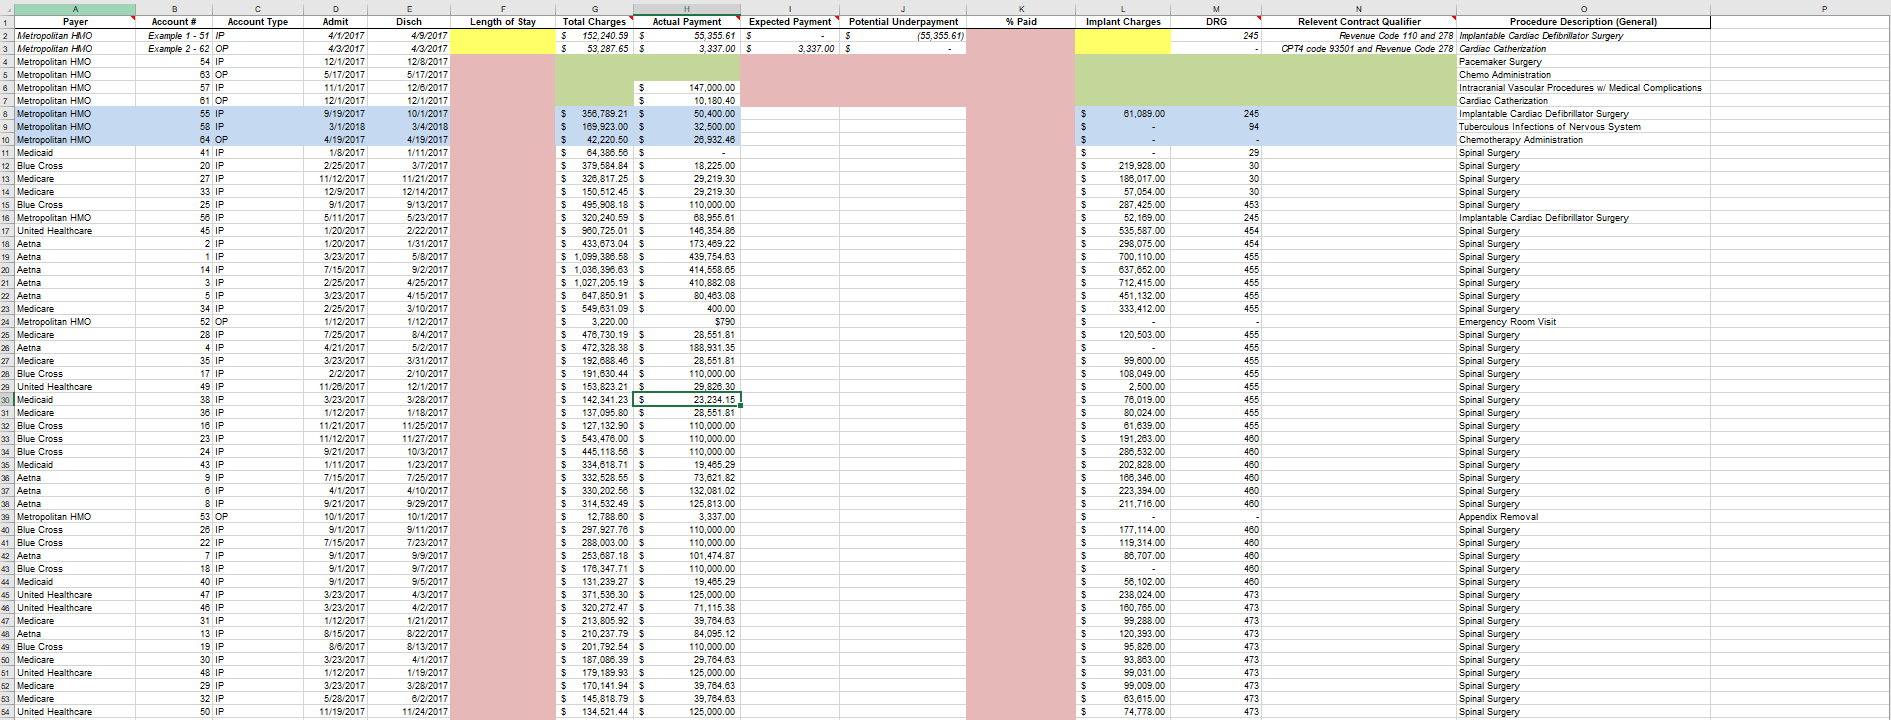Select the Chemotherapy Administration cell
The width and height of the screenshot is (1891, 720).
click(1583, 140)
